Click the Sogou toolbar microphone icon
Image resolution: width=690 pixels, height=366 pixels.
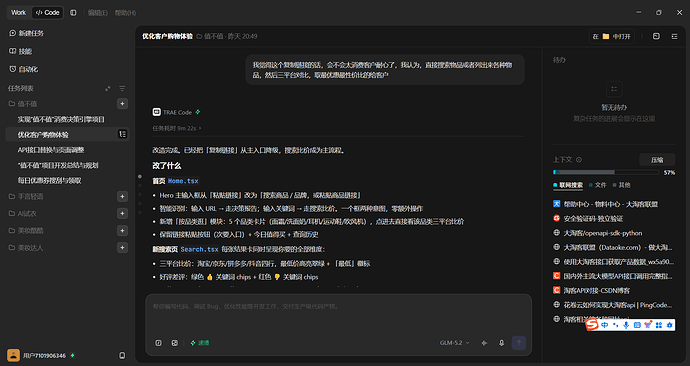pos(626,325)
